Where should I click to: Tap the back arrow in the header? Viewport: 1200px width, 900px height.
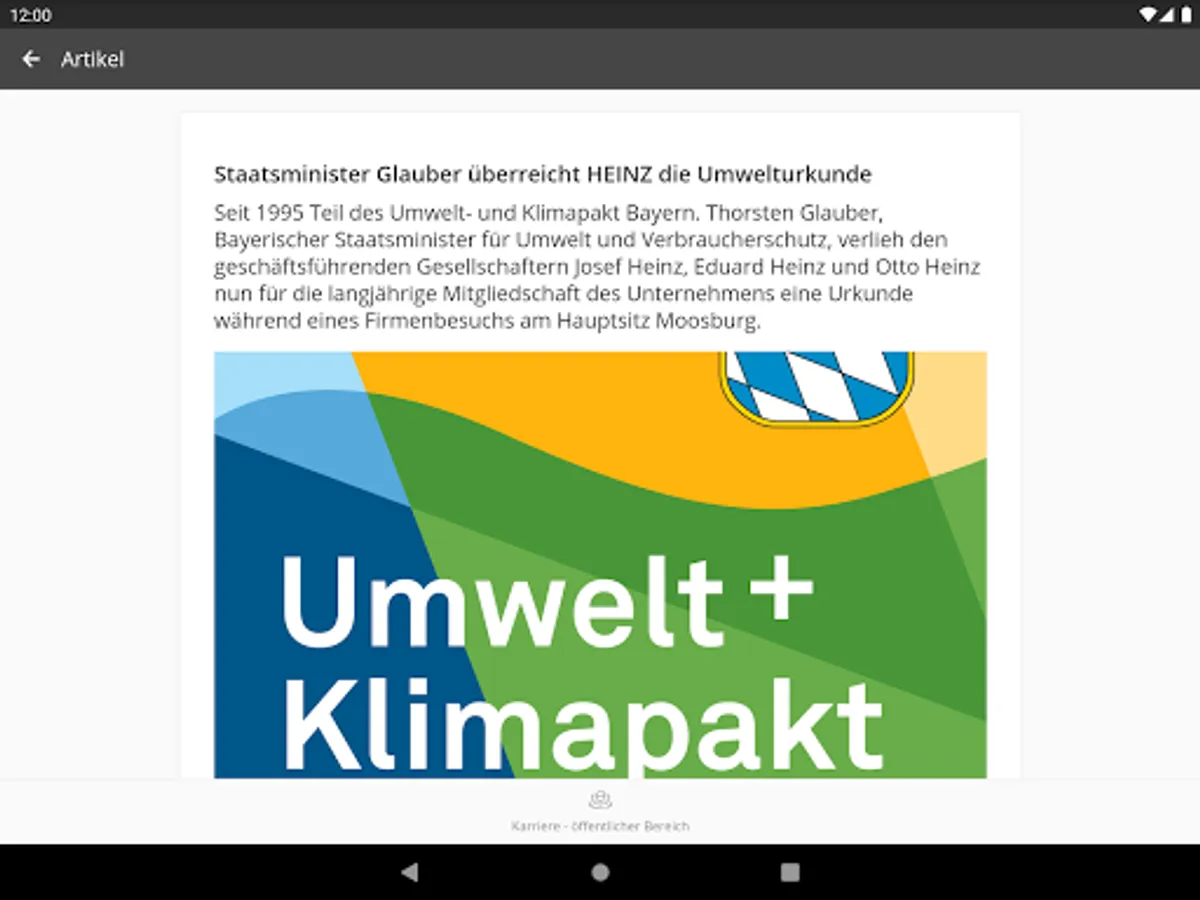[31, 59]
